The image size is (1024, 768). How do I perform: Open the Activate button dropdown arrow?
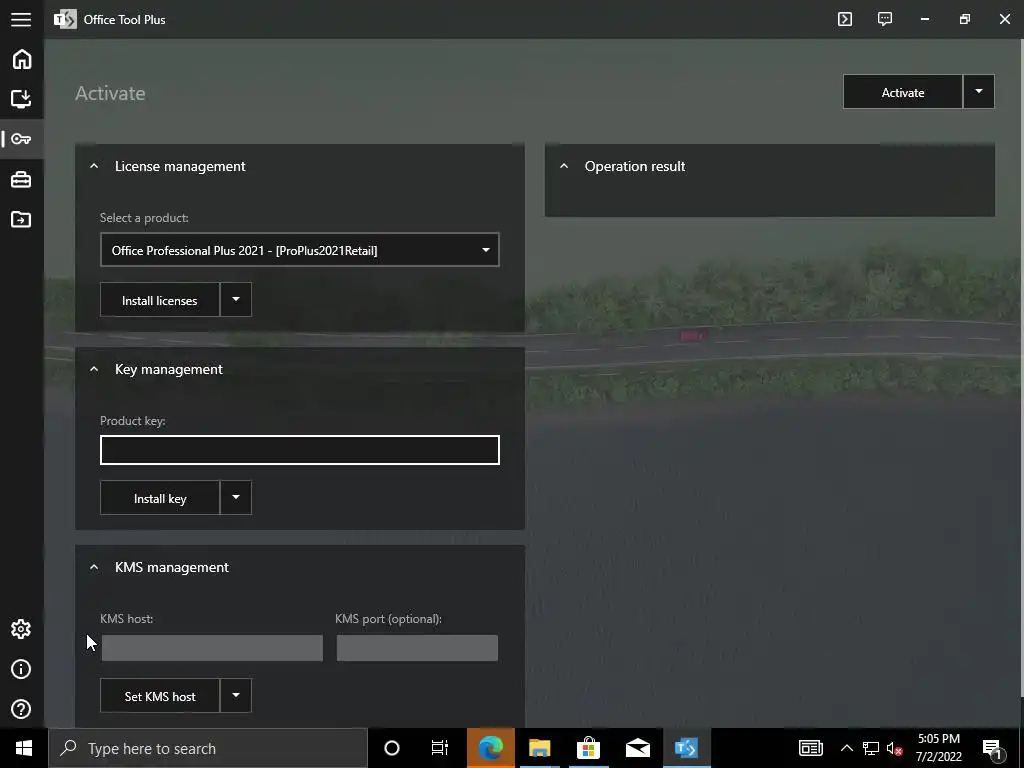[x=978, y=92]
